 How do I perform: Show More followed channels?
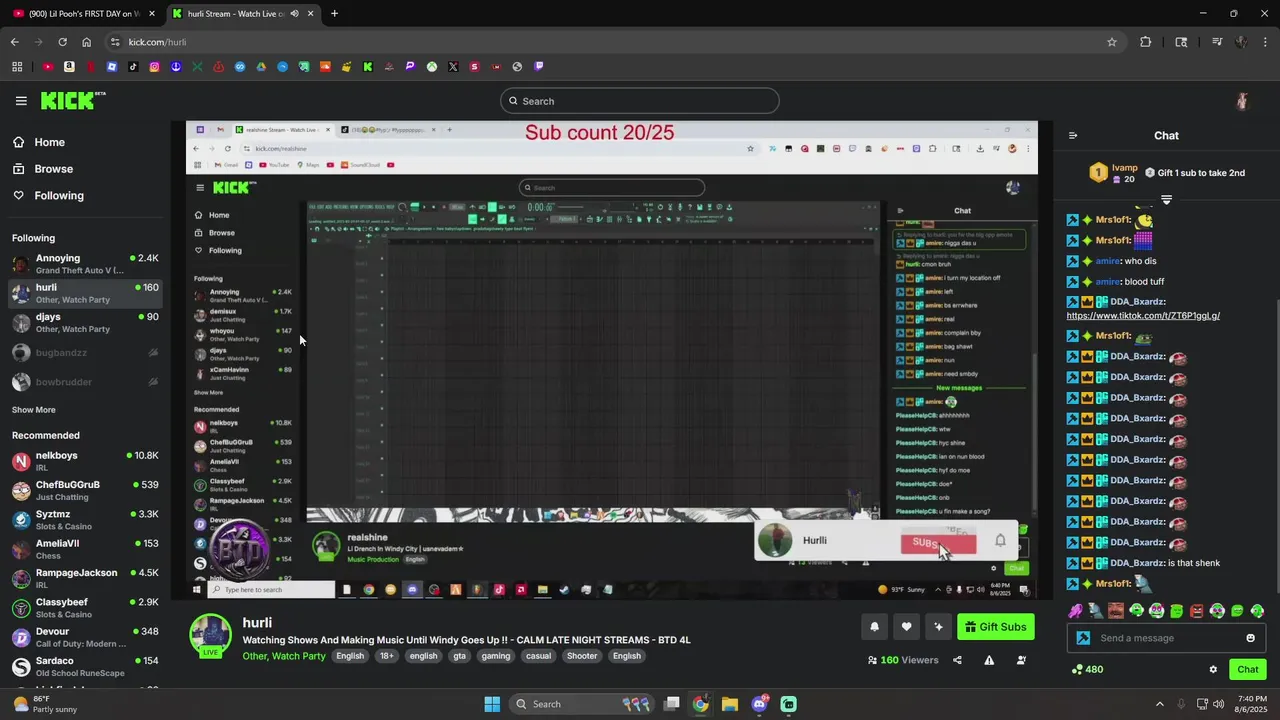tap(34, 410)
